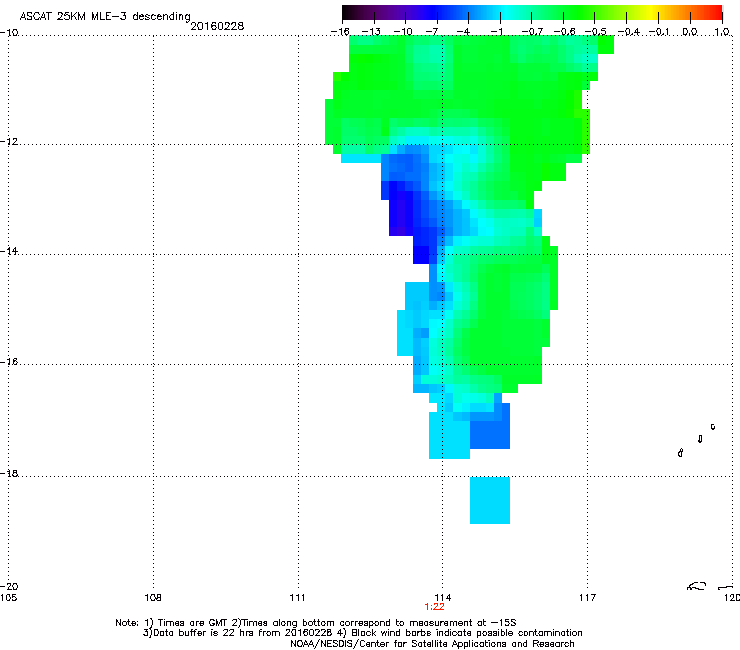Click the -13 color scale label

point(371,32)
